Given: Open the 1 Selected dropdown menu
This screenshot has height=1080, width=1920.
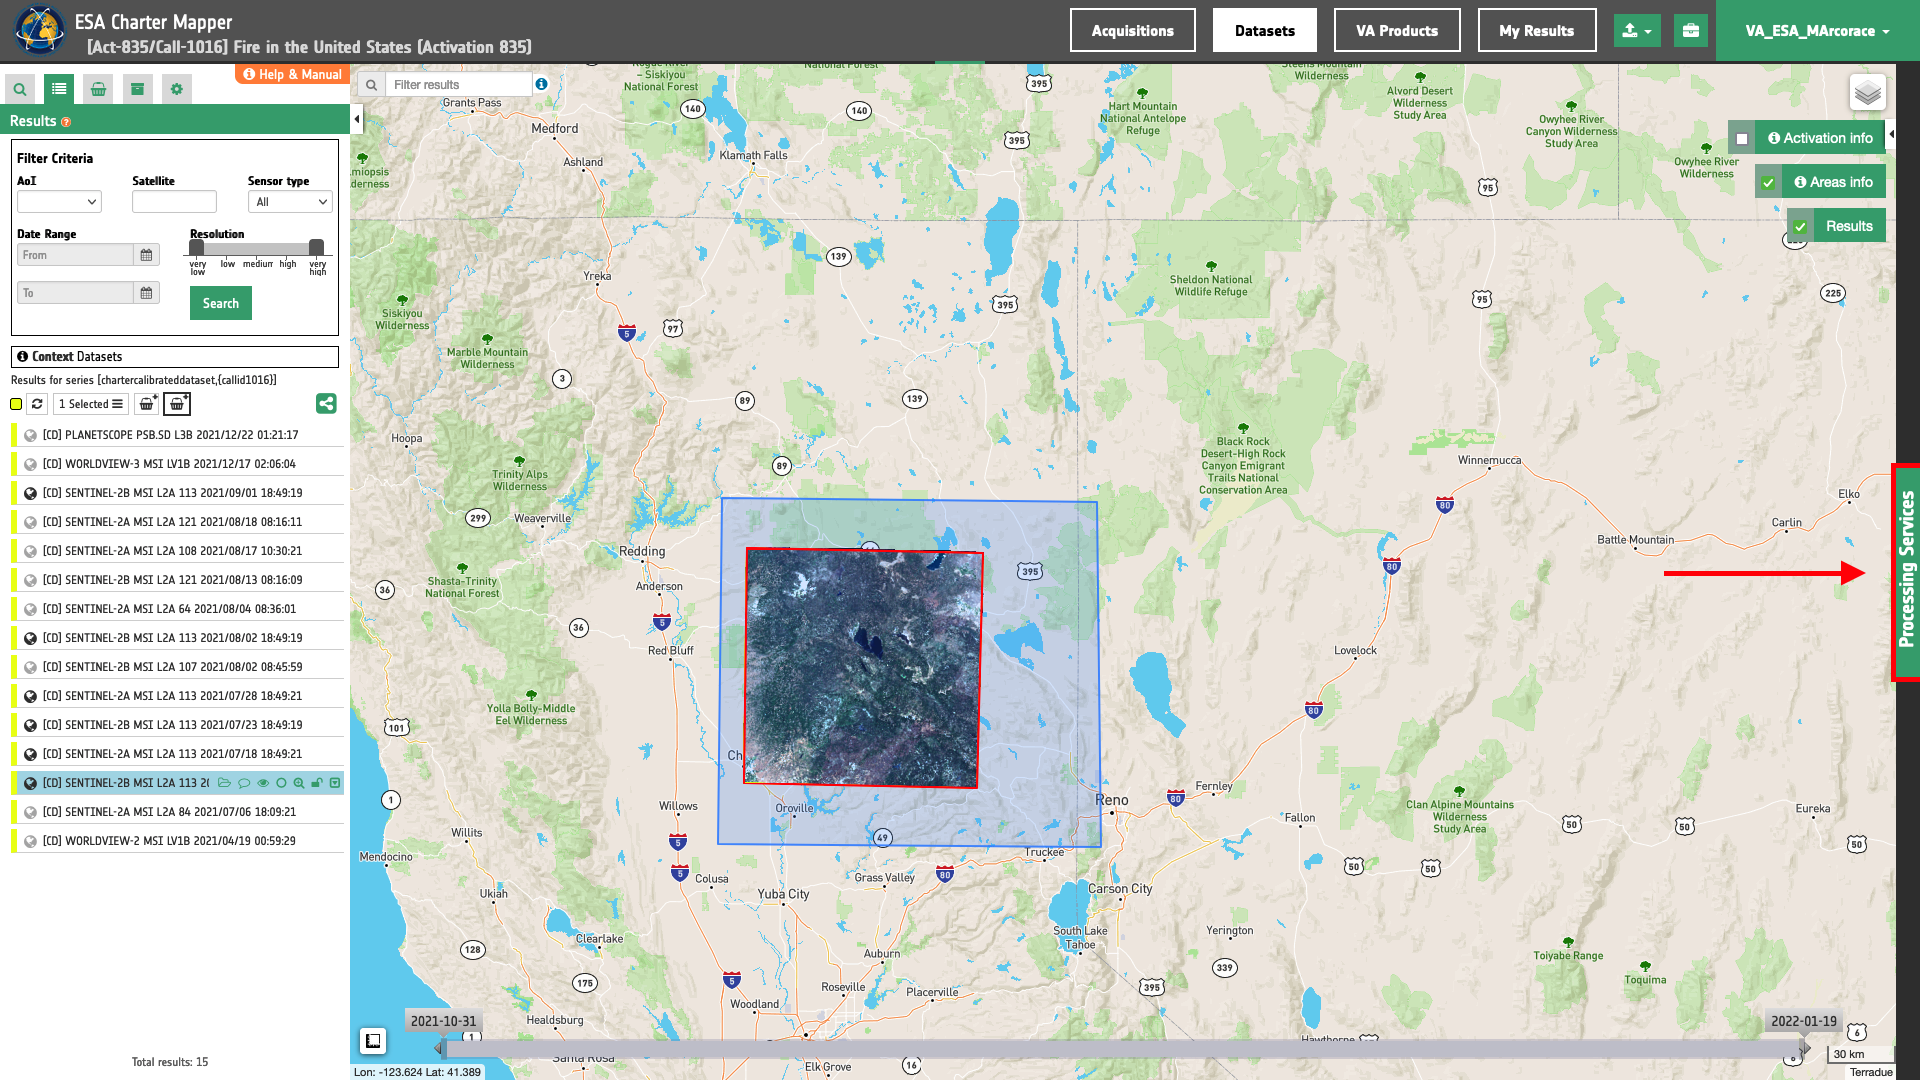Looking at the screenshot, I should pyautogui.click(x=90, y=404).
